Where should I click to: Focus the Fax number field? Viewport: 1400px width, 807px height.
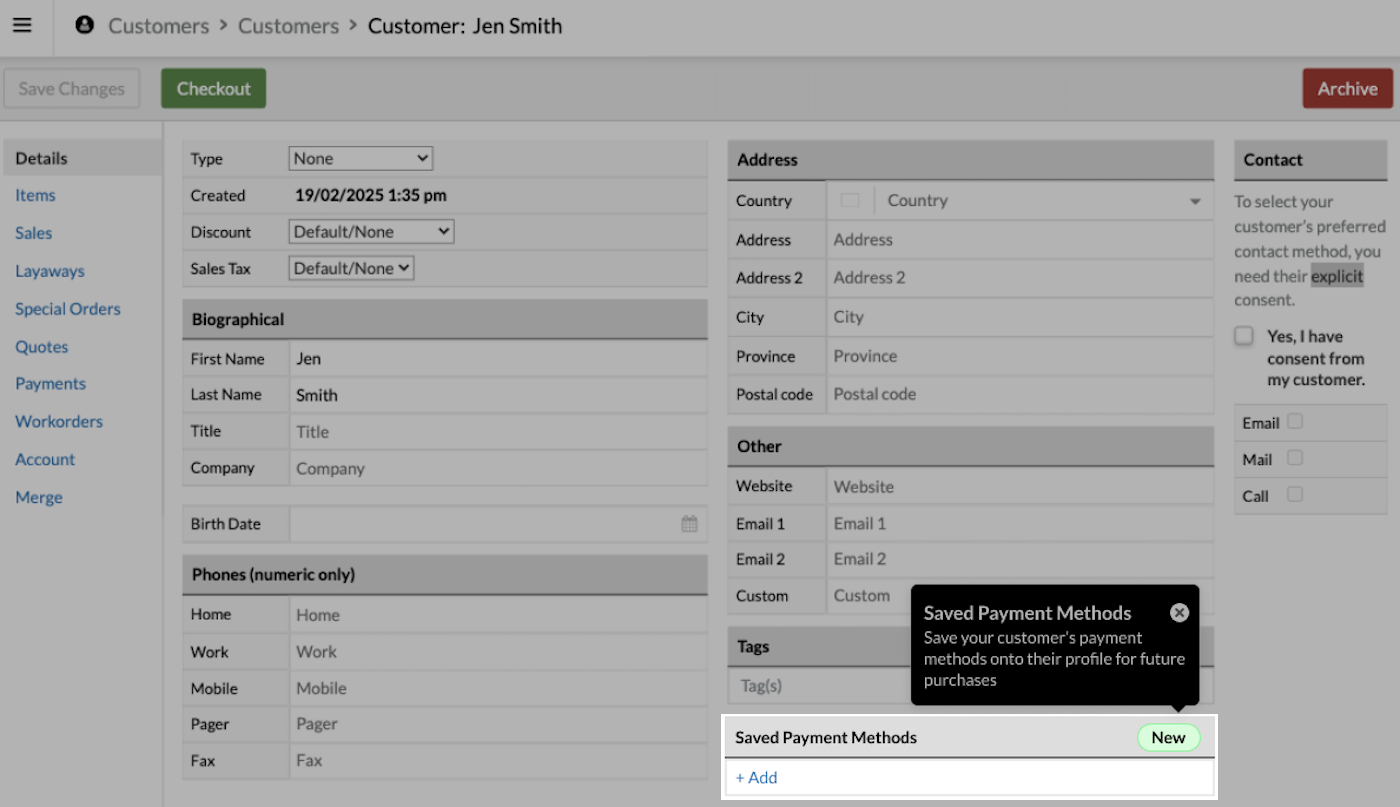(x=498, y=761)
